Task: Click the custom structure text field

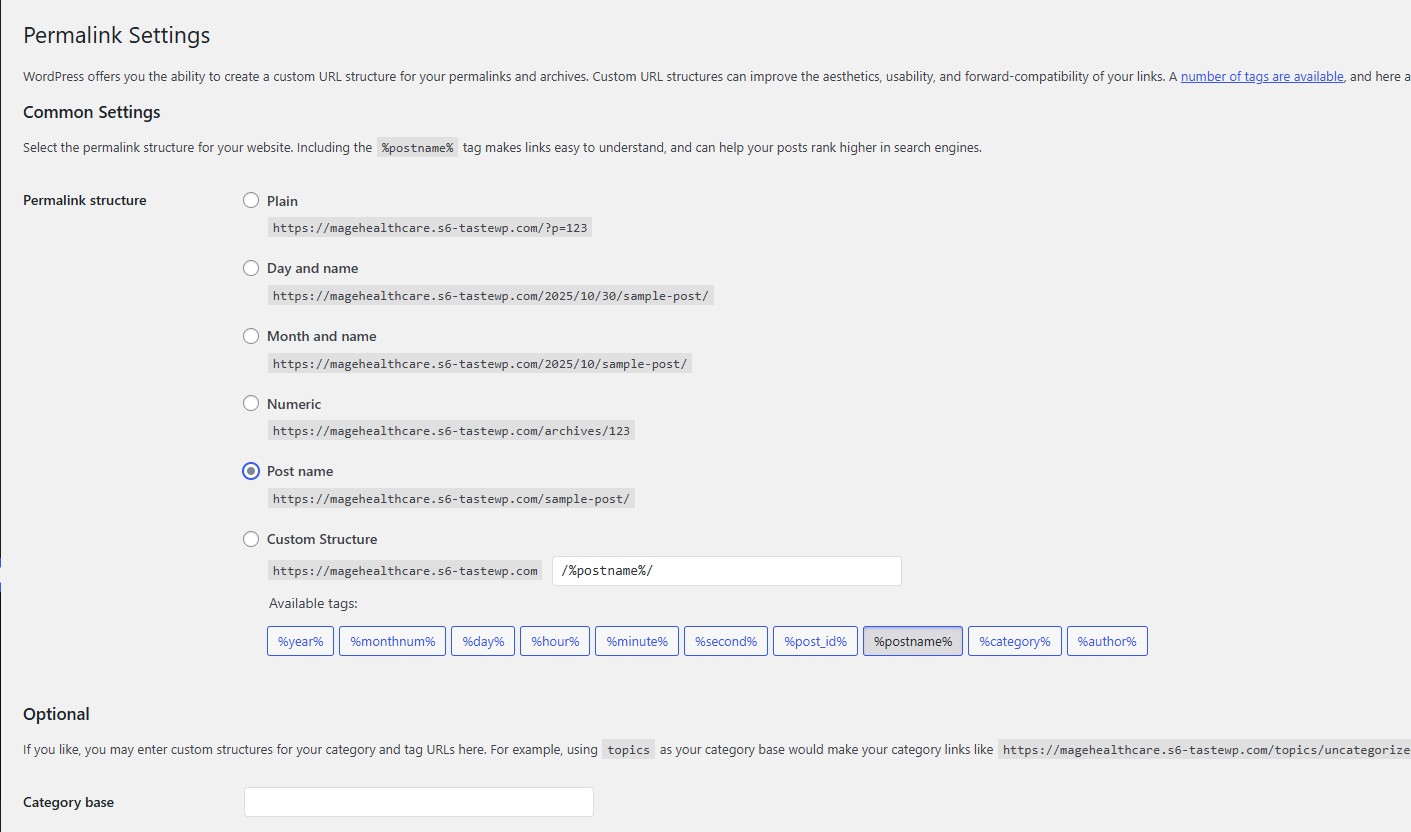Action: point(726,571)
